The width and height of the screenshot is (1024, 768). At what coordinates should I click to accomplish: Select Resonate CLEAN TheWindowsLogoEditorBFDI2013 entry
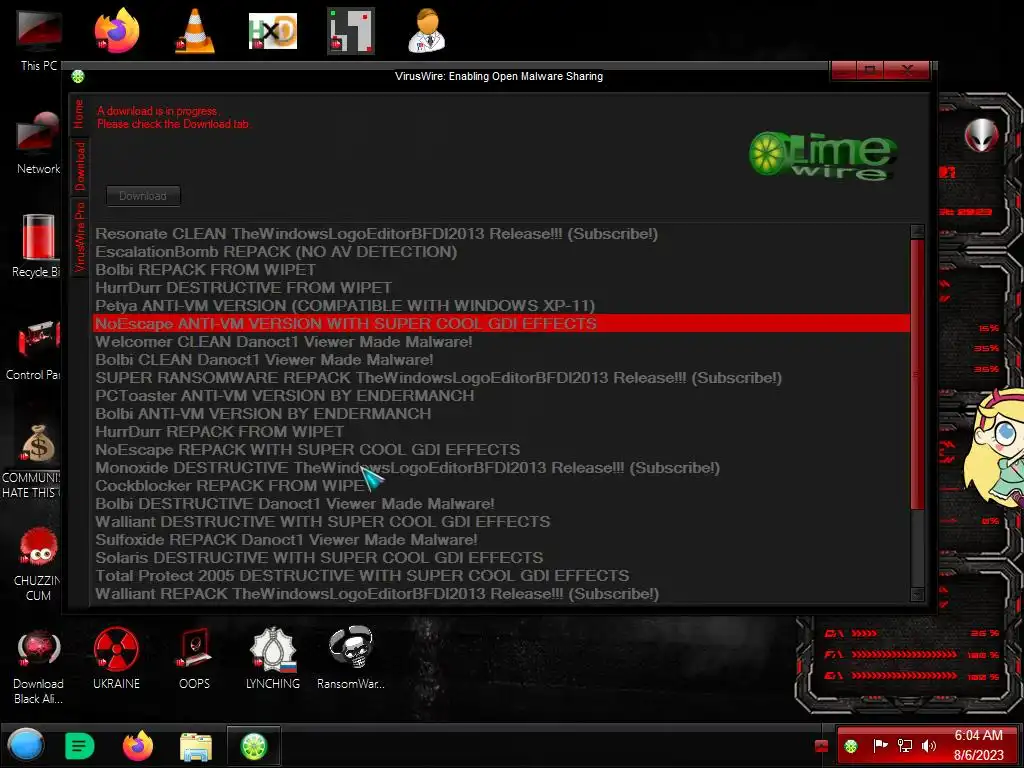(x=502, y=234)
